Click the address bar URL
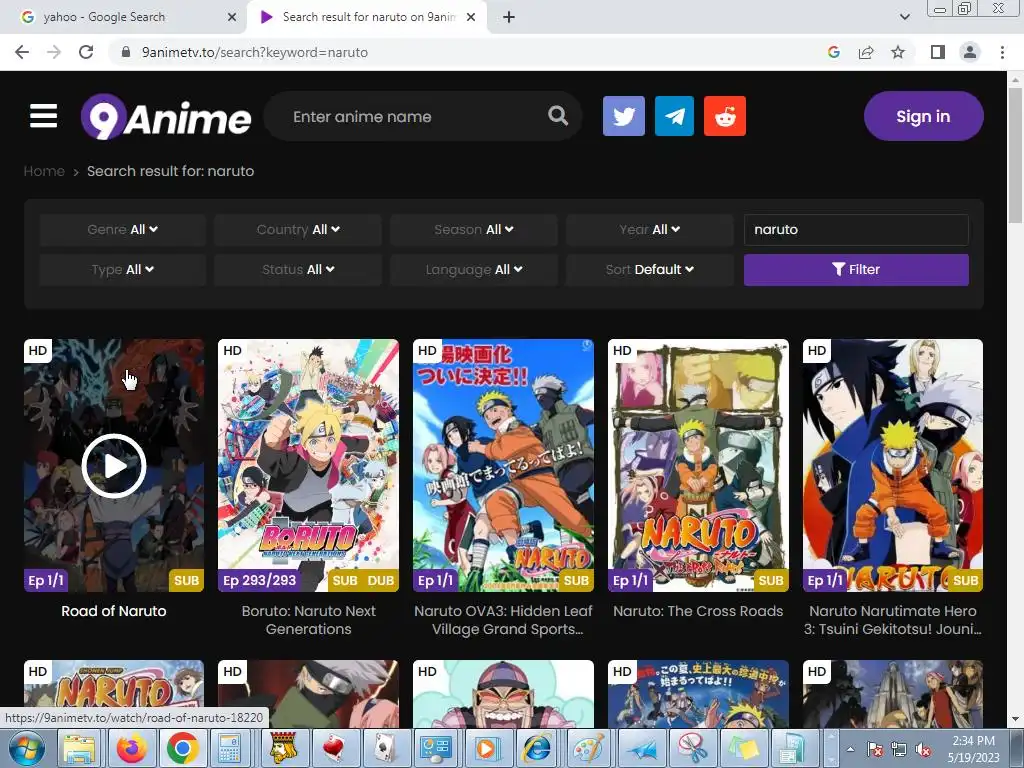 (x=255, y=52)
